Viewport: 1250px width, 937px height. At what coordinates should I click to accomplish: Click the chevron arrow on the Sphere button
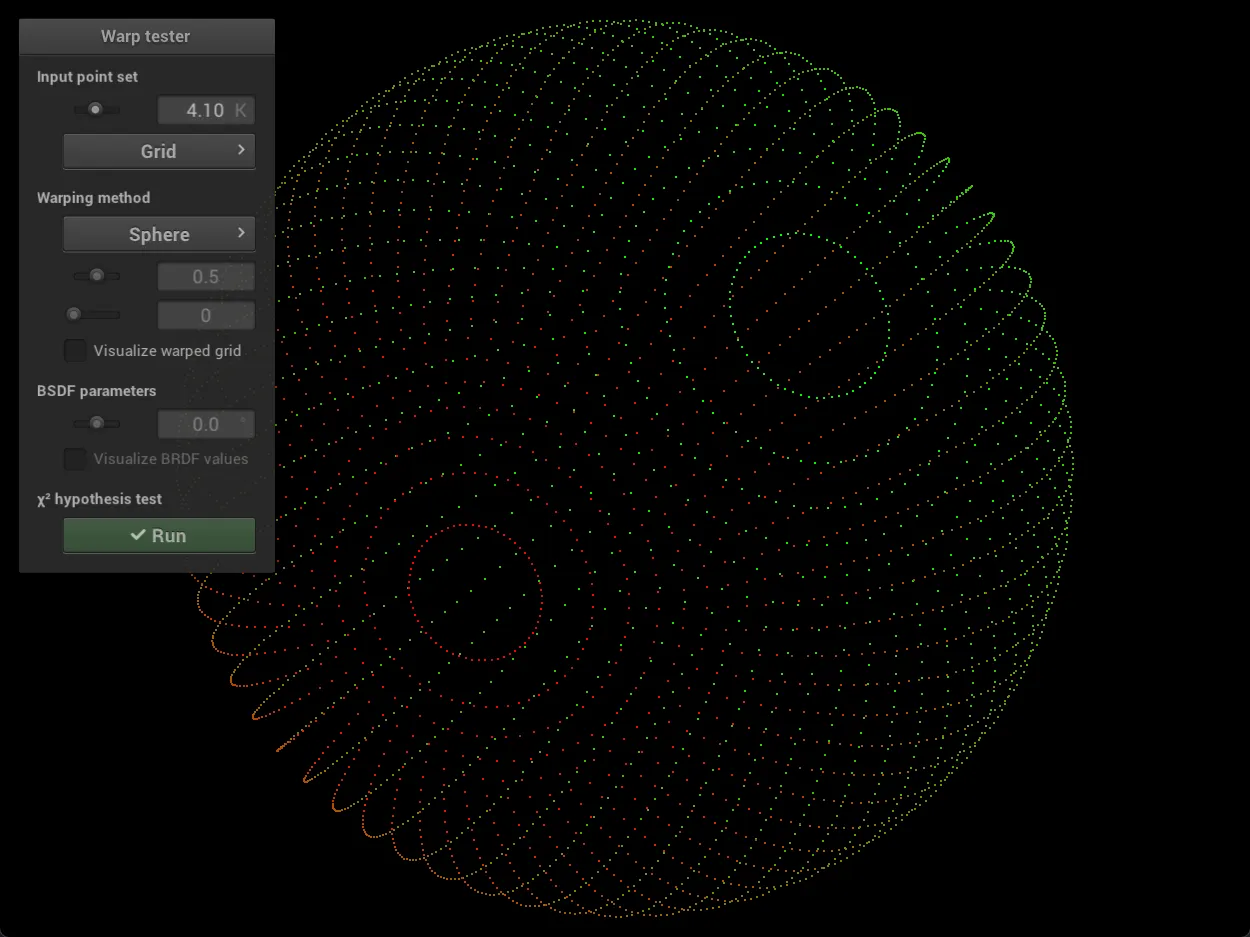240,233
